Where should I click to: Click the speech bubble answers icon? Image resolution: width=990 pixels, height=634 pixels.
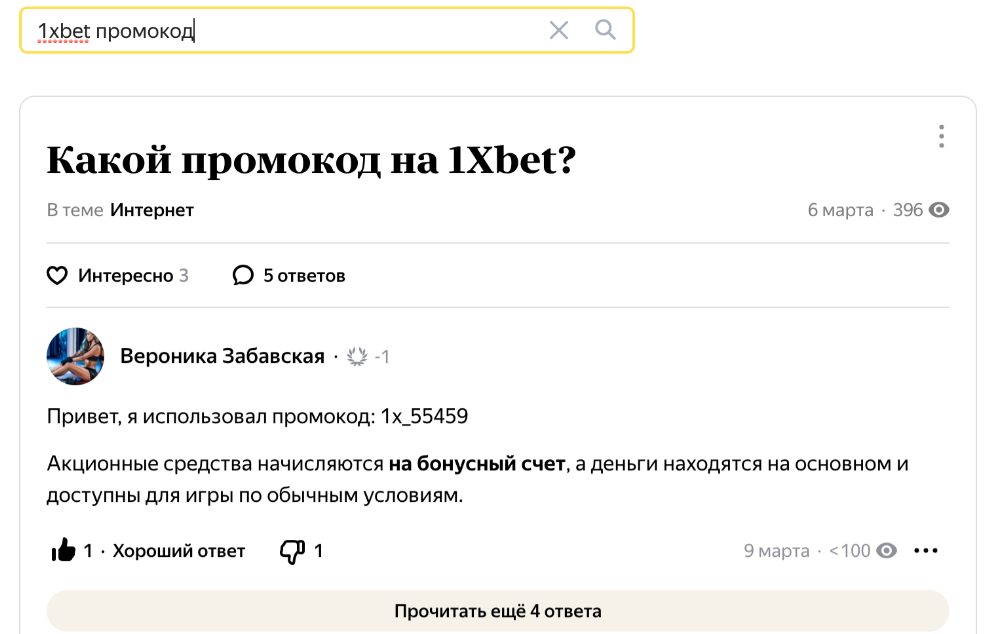[243, 275]
